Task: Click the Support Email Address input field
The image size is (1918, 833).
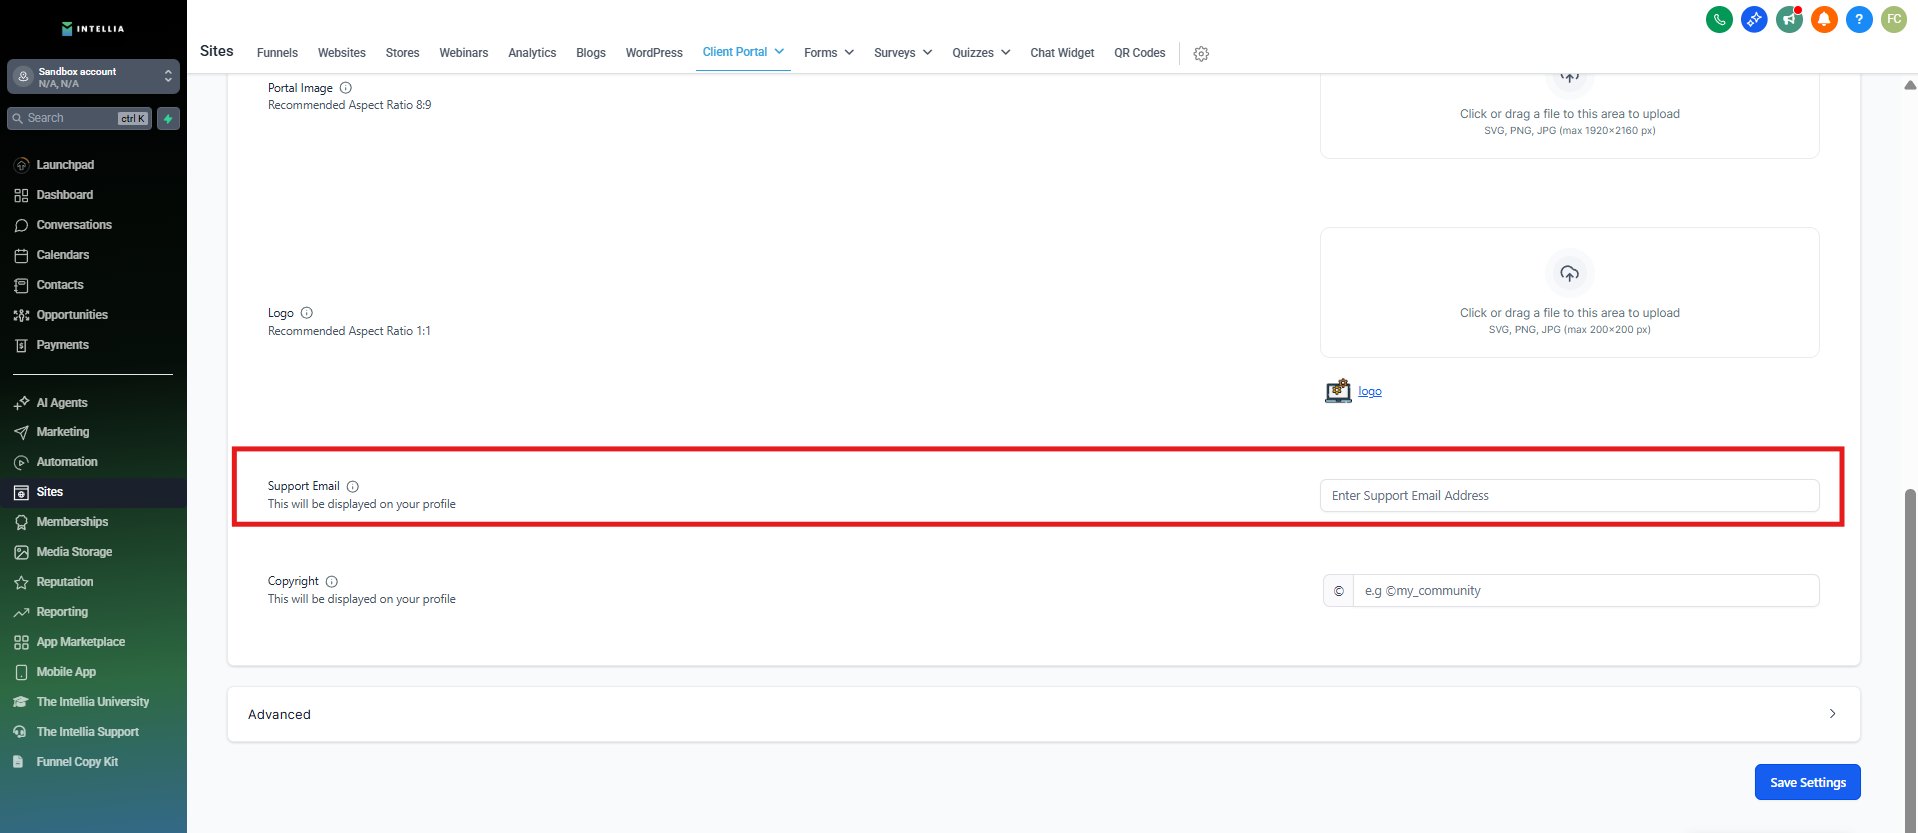Action: [1570, 496]
